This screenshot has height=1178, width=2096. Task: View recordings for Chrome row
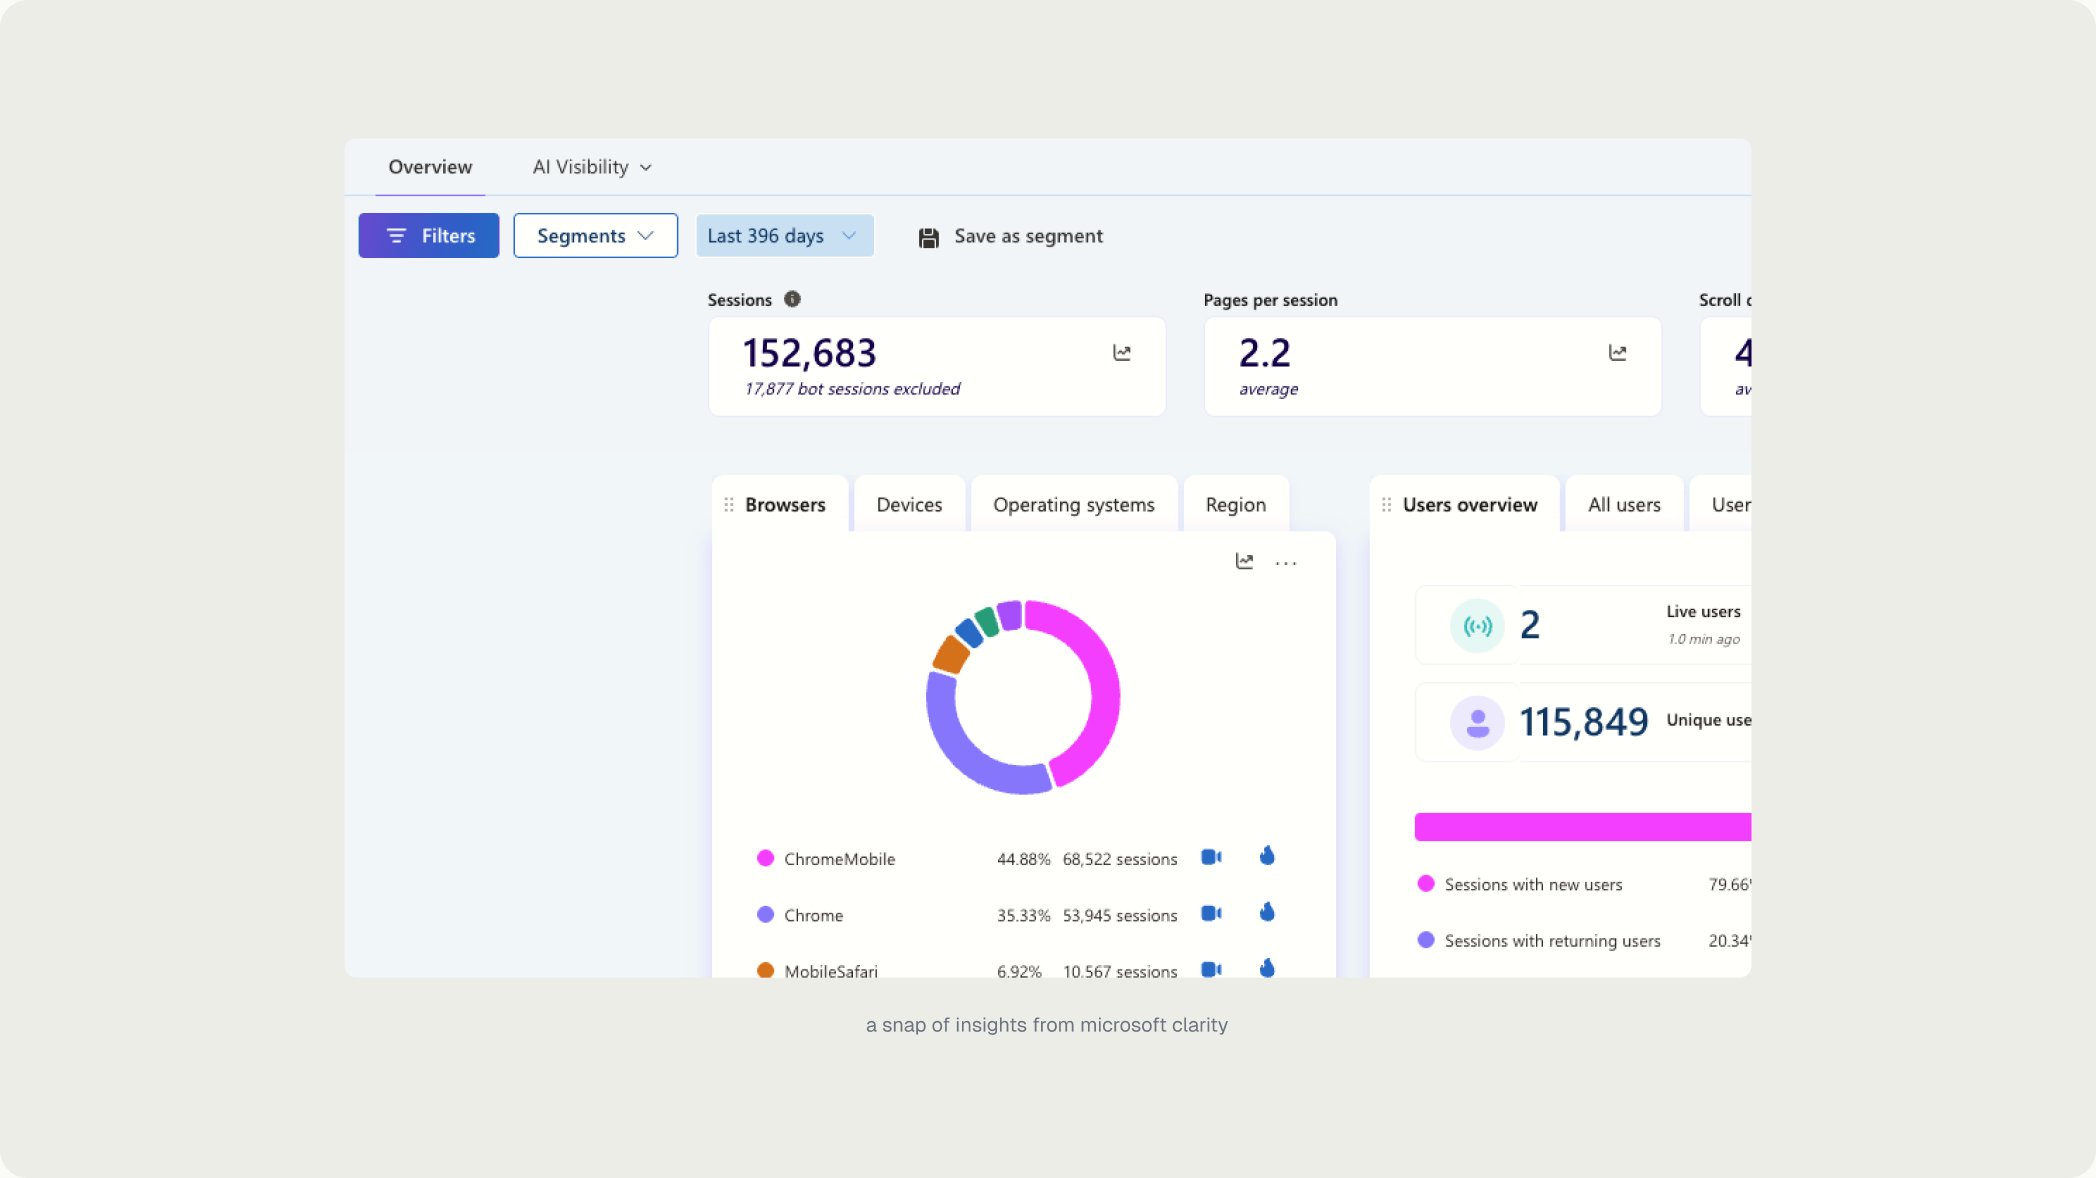coord(1211,913)
